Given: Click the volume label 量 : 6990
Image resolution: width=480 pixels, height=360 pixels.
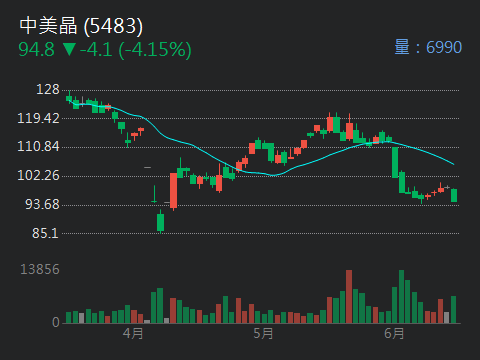Looking at the screenshot, I should pos(428,47).
